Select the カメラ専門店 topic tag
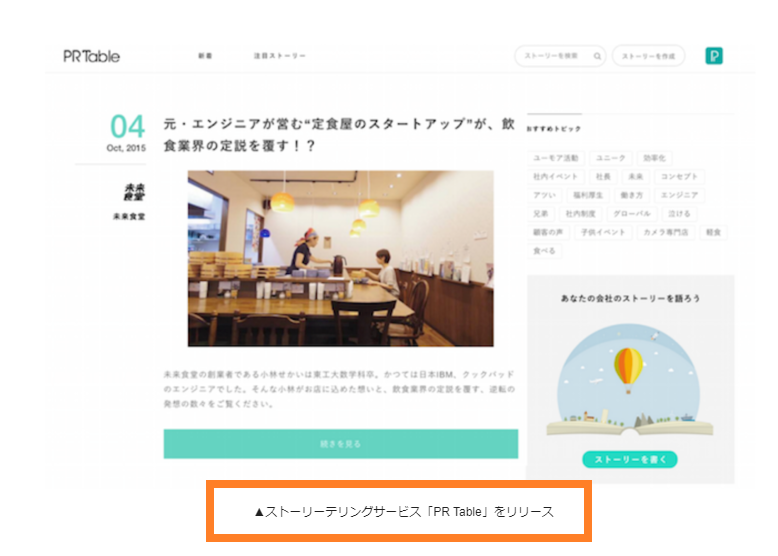This screenshot has width=778, height=556. pyautogui.click(x=665, y=232)
